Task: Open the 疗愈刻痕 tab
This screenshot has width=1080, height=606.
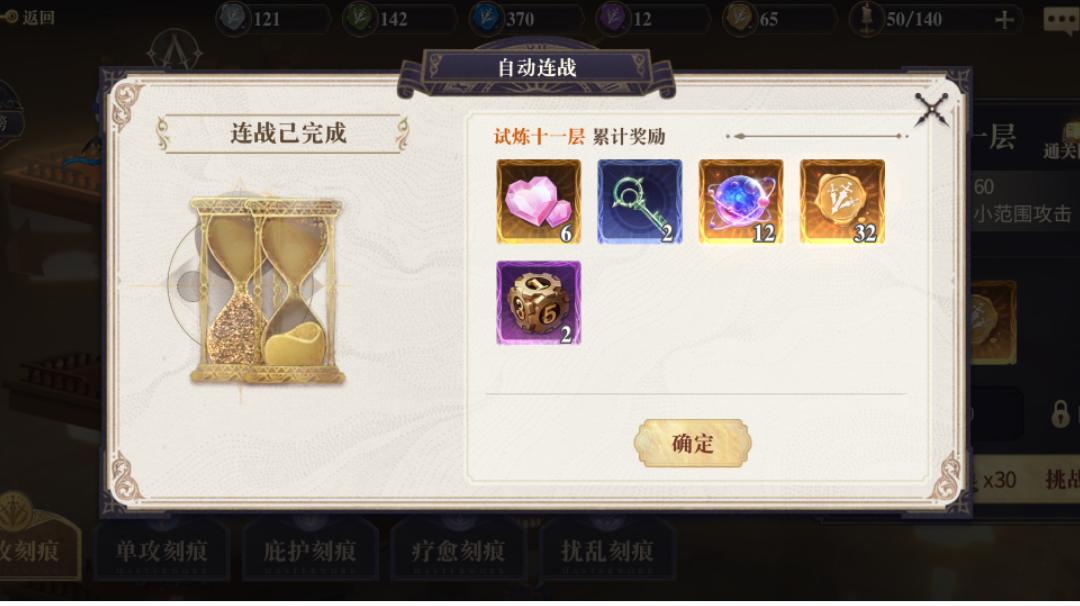Action: [458, 552]
